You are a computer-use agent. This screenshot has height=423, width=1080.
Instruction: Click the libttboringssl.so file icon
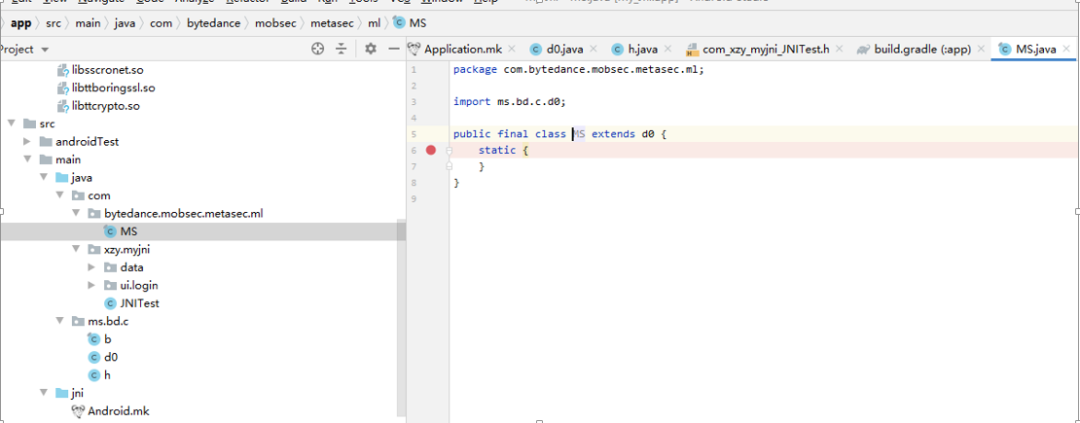coord(62,88)
